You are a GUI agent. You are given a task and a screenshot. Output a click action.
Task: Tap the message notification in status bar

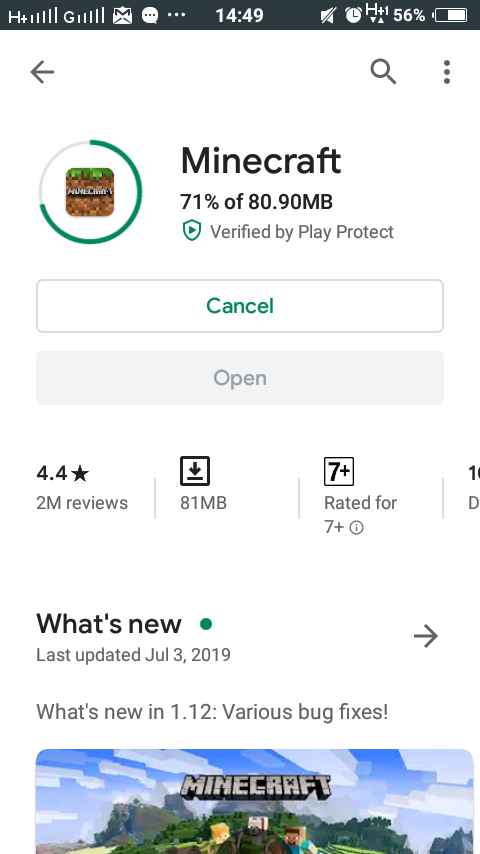150,15
